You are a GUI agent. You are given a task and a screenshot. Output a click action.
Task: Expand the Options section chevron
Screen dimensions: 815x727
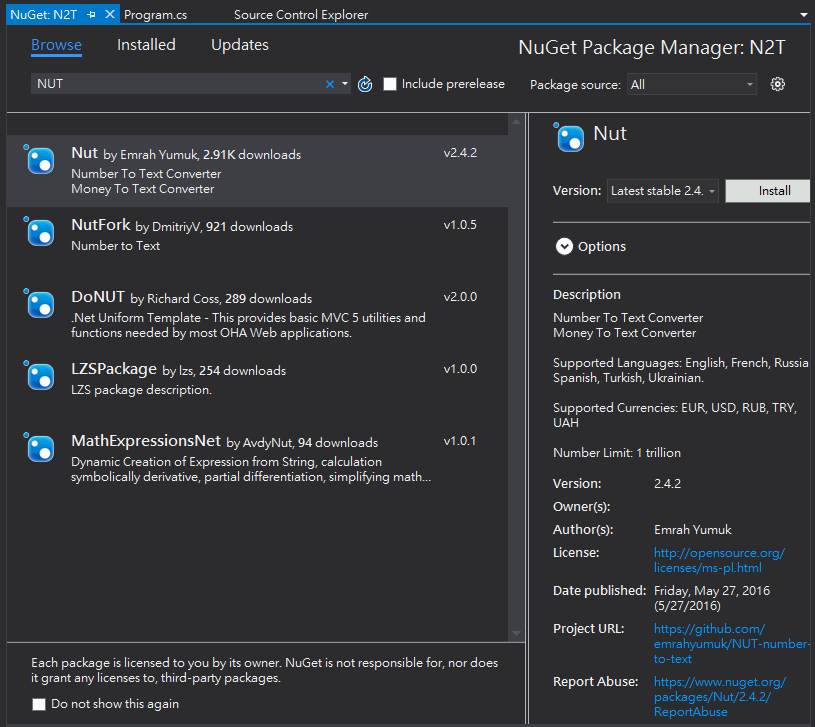[x=564, y=246]
